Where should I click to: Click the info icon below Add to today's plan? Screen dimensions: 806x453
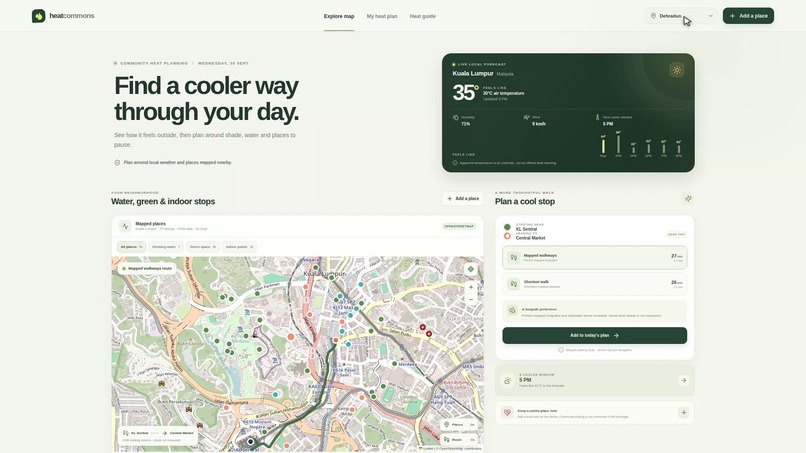click(x=561, y=350)
